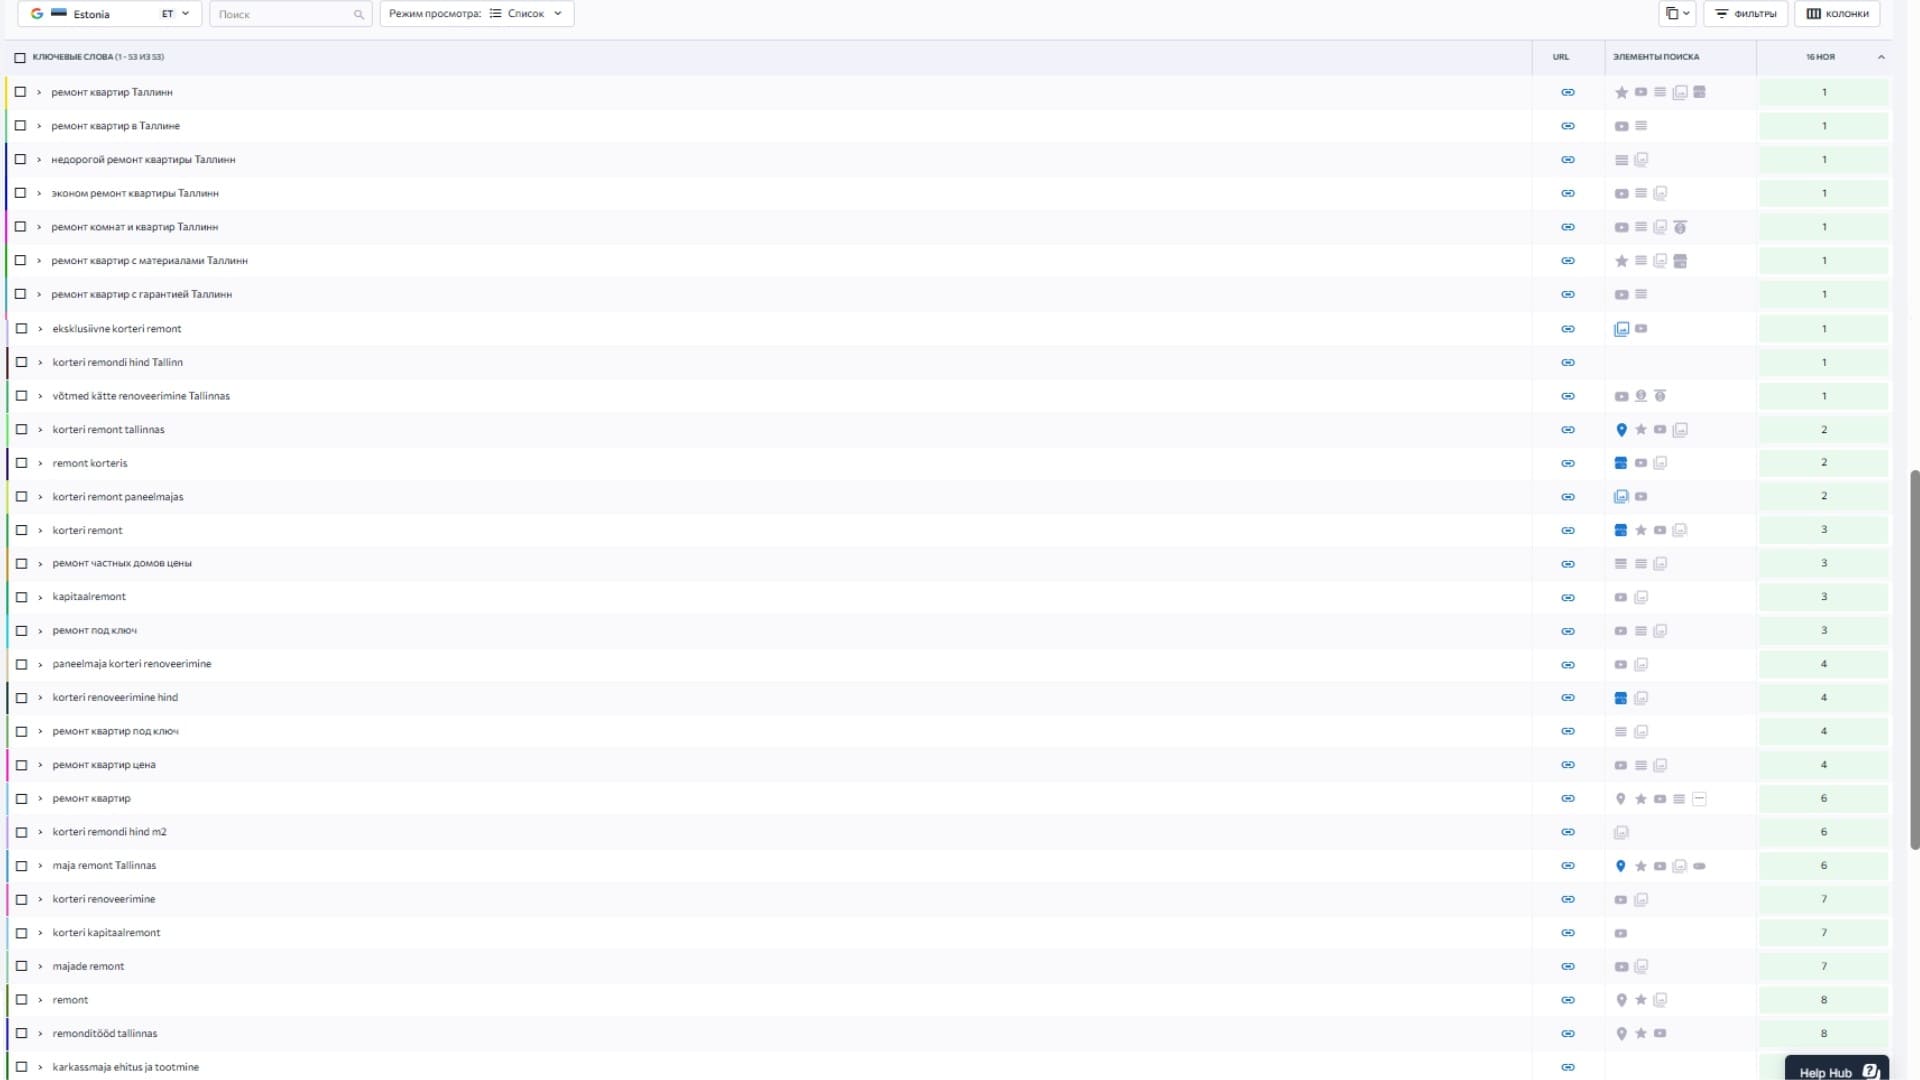Click URL link icon for 'remont' row
Viewport: 1920px width, 1080px height.
click(1568, 1000)
